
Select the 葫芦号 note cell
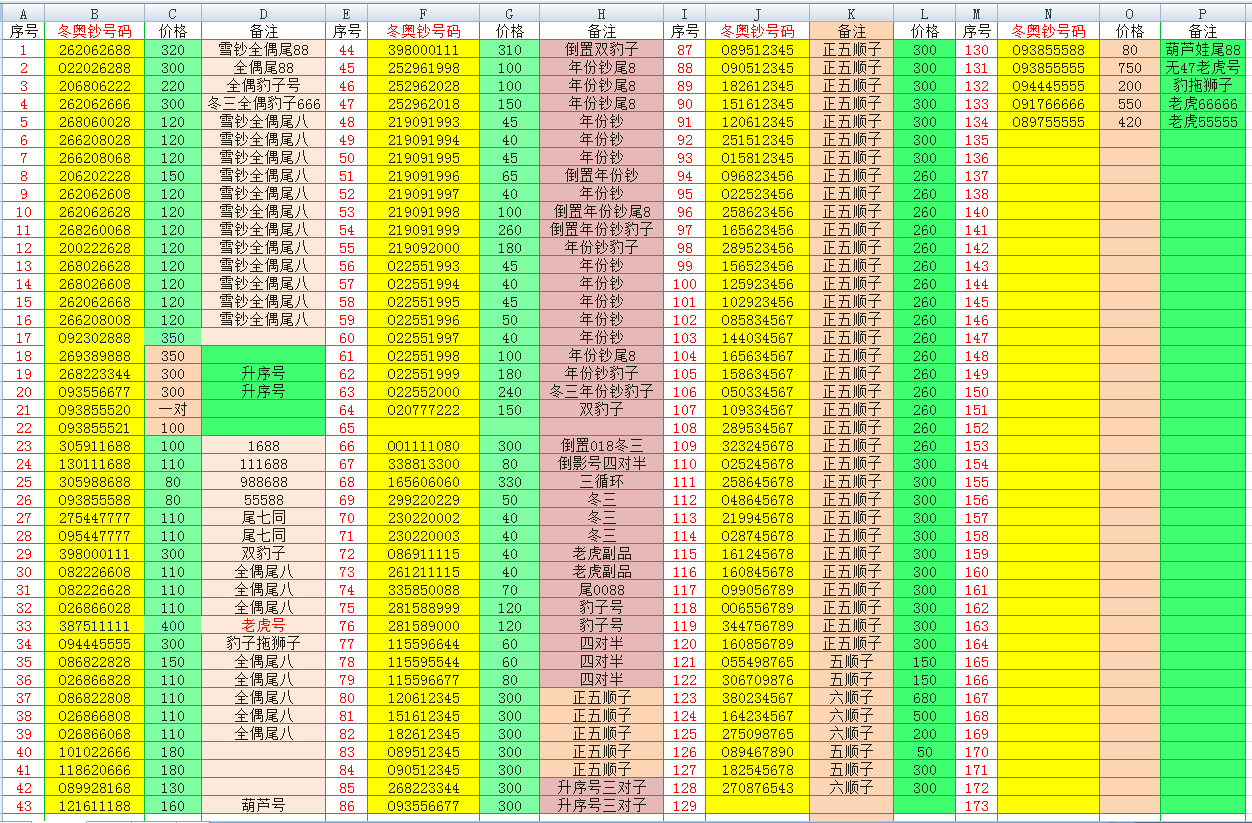click(x=263, y=806)
